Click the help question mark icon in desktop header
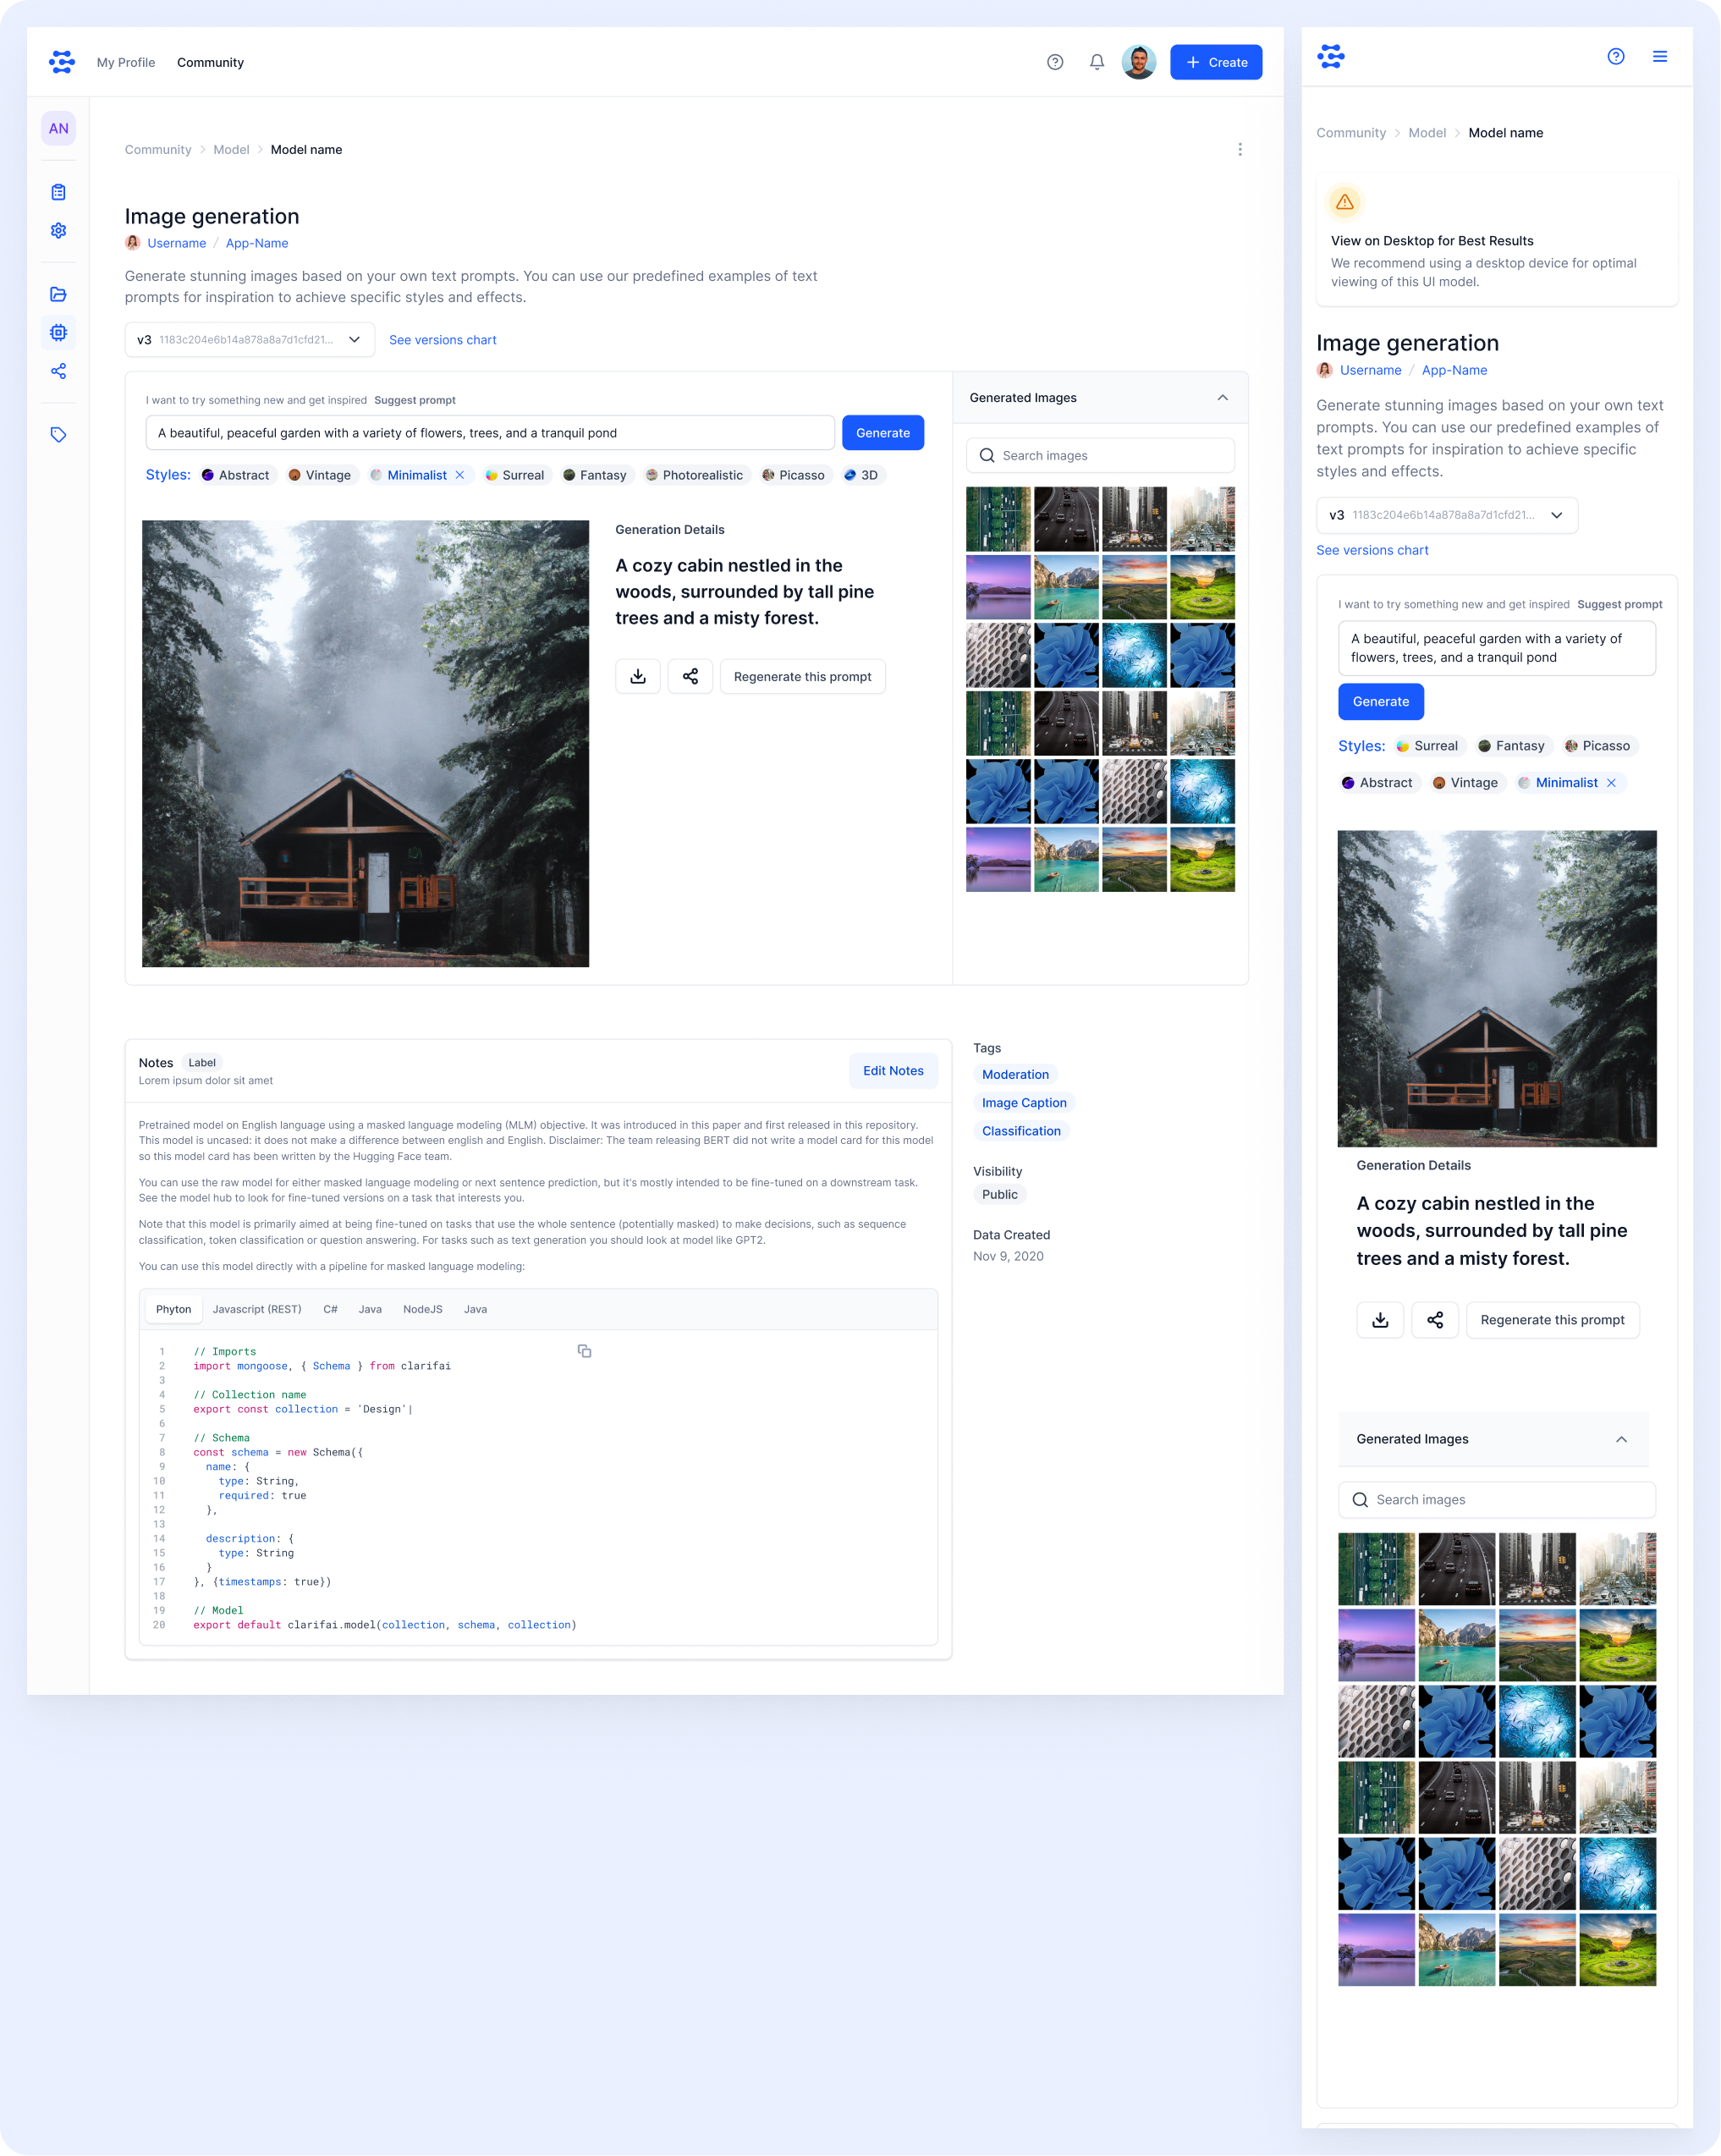The height and width of the screenshot is (2156, 1721). (1055, 62)
